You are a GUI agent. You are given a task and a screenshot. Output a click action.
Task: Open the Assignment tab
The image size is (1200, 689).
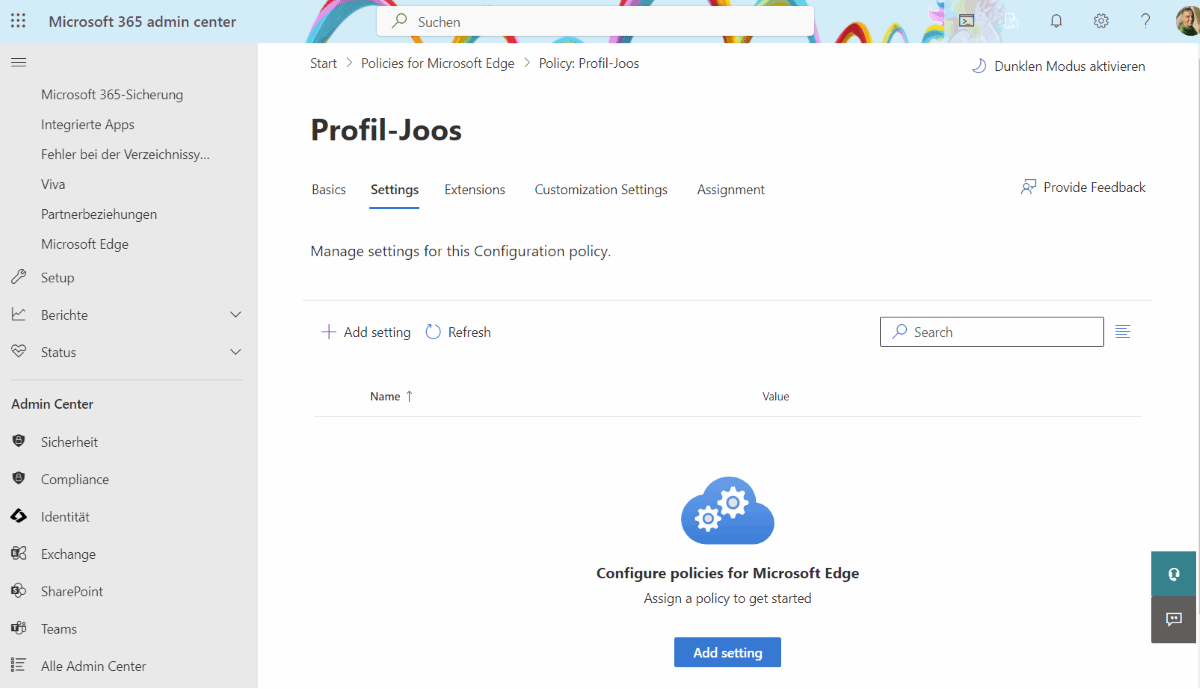pos(730,189)
